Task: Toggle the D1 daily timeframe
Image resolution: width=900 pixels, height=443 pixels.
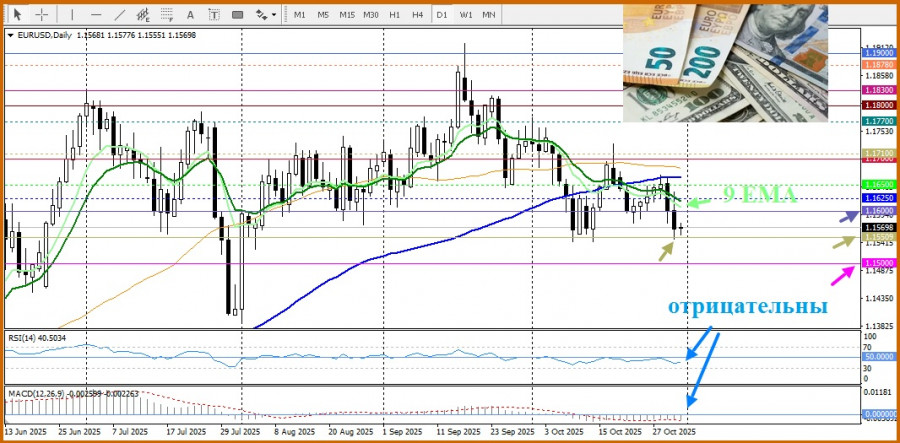Action: click(x=441, y=14)
